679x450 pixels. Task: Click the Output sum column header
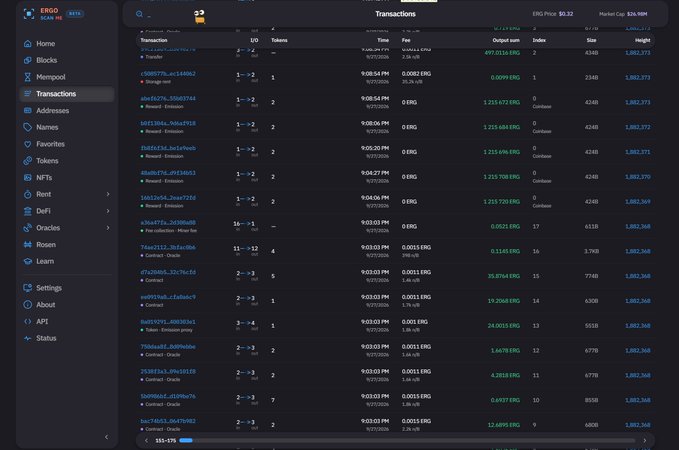click(x=506, y=40)
